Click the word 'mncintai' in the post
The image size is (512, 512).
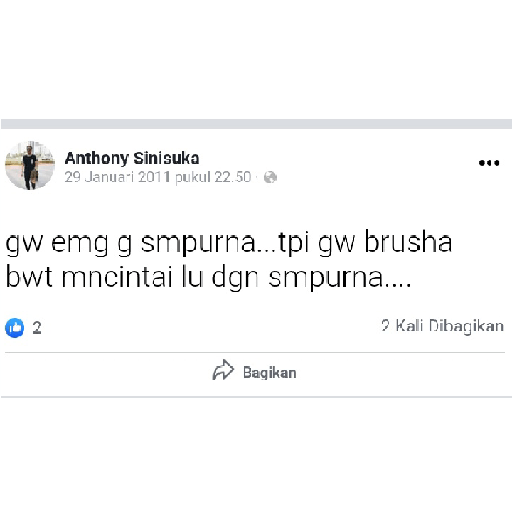(117, 276)
